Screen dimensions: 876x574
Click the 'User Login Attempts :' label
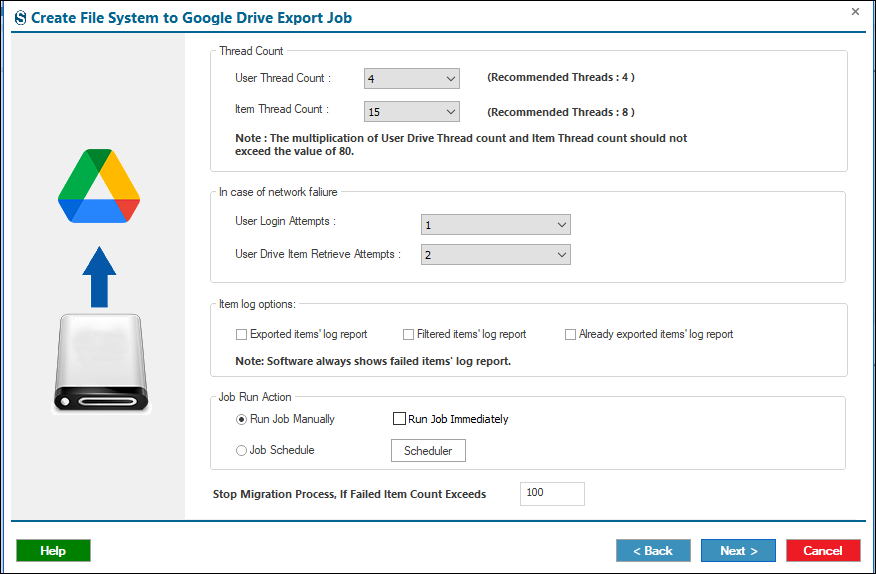pos(285,221)
